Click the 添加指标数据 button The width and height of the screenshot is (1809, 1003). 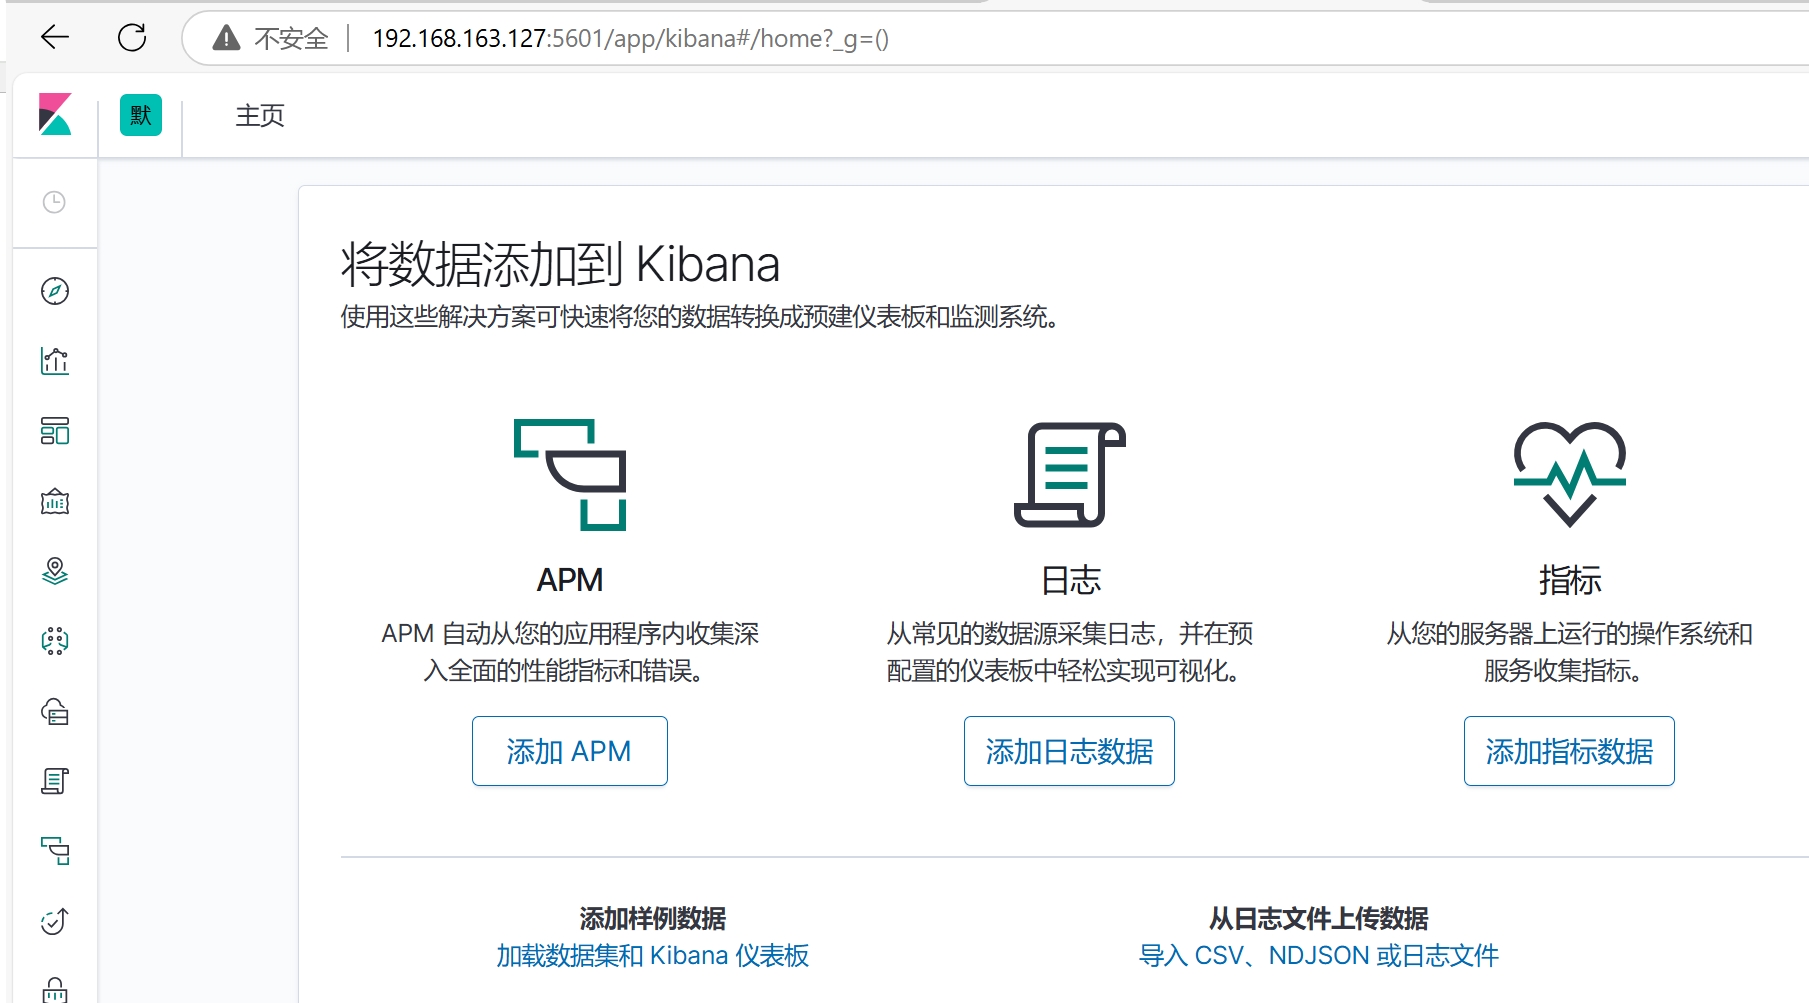click(x=1569, y=751)
